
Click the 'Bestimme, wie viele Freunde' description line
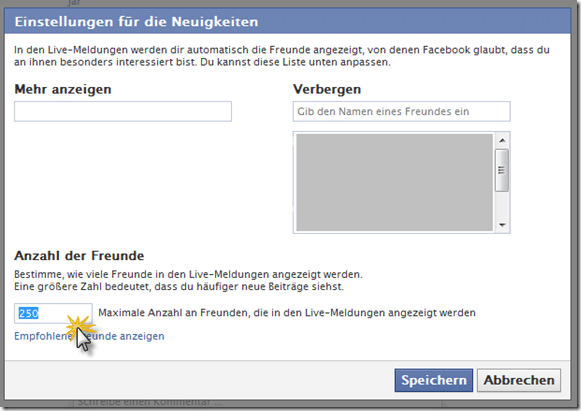click(x=188, y=274)
